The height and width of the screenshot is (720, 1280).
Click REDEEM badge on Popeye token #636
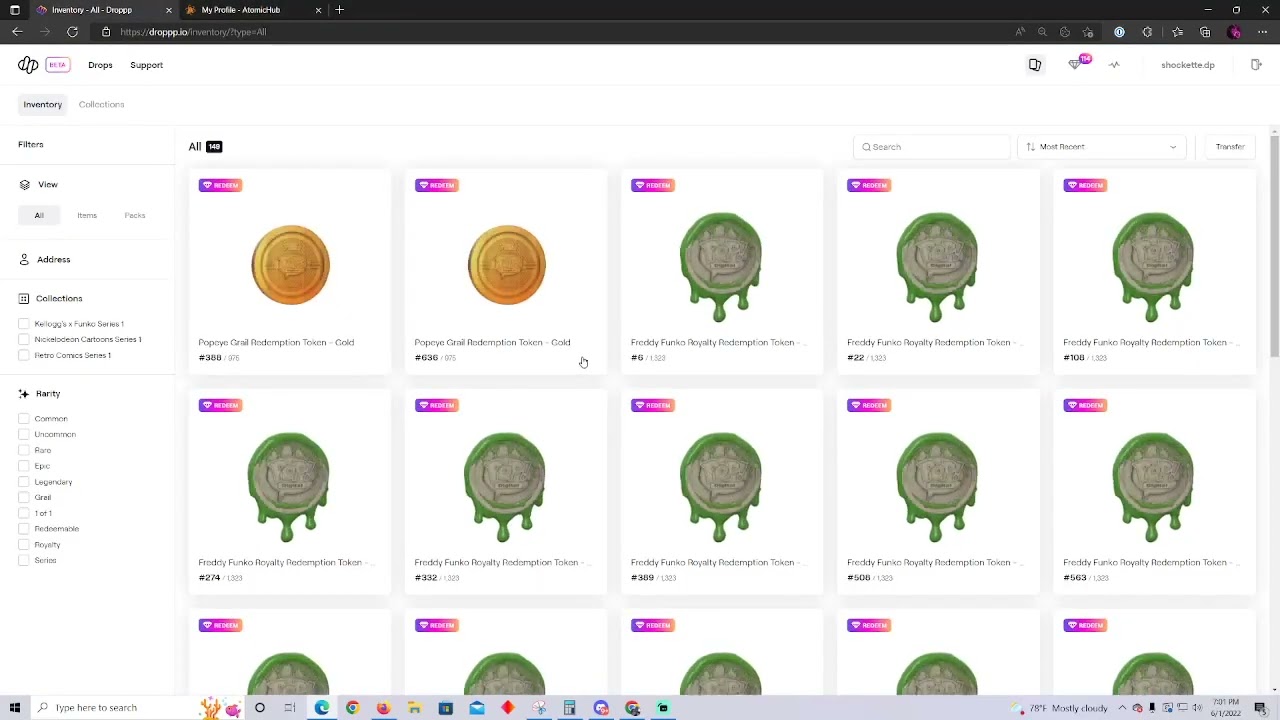pyautogui.click(x=436, y=185)
